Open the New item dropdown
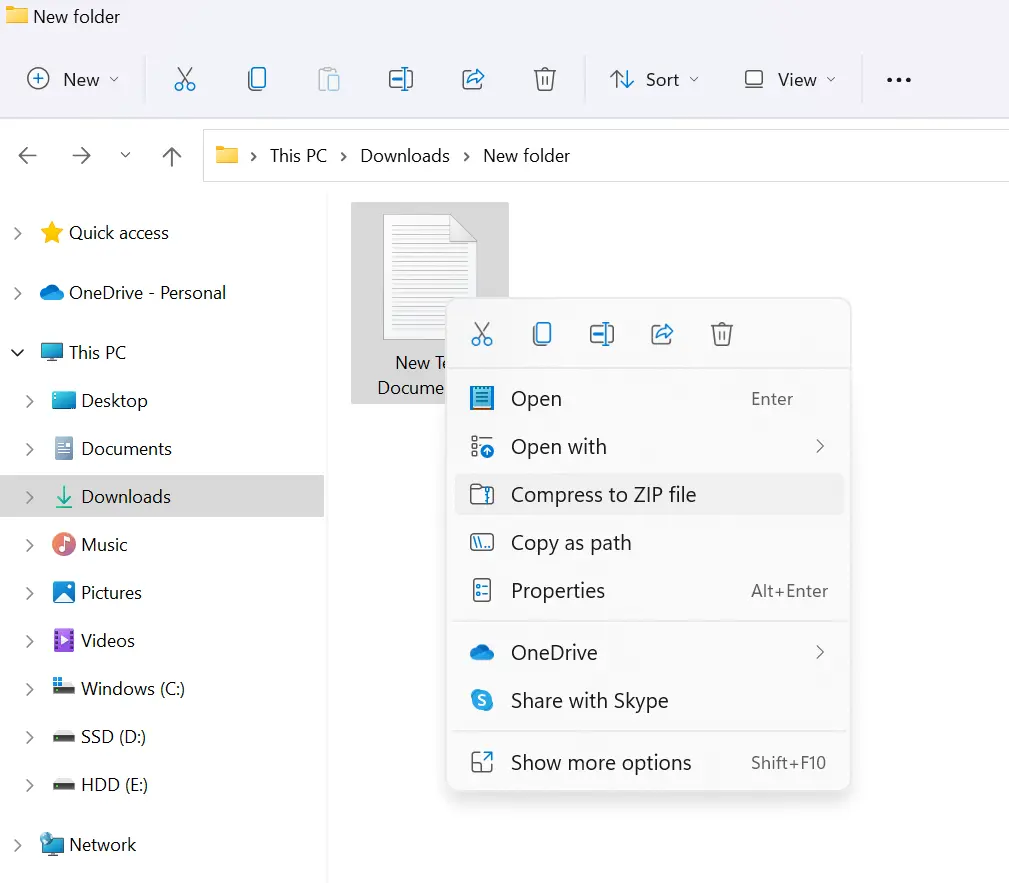This screenshot has width=1009, height=883. 73,80
